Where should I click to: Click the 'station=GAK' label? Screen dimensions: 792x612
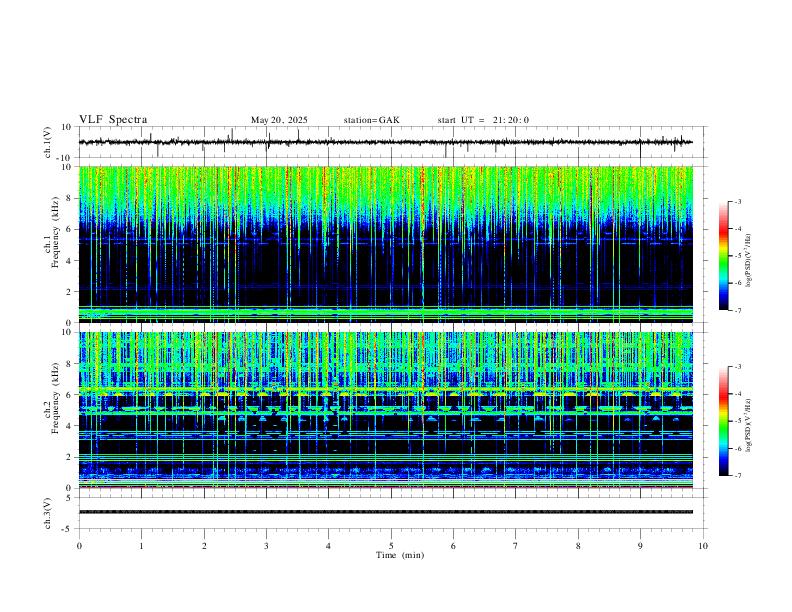click(x=371, y=120)
